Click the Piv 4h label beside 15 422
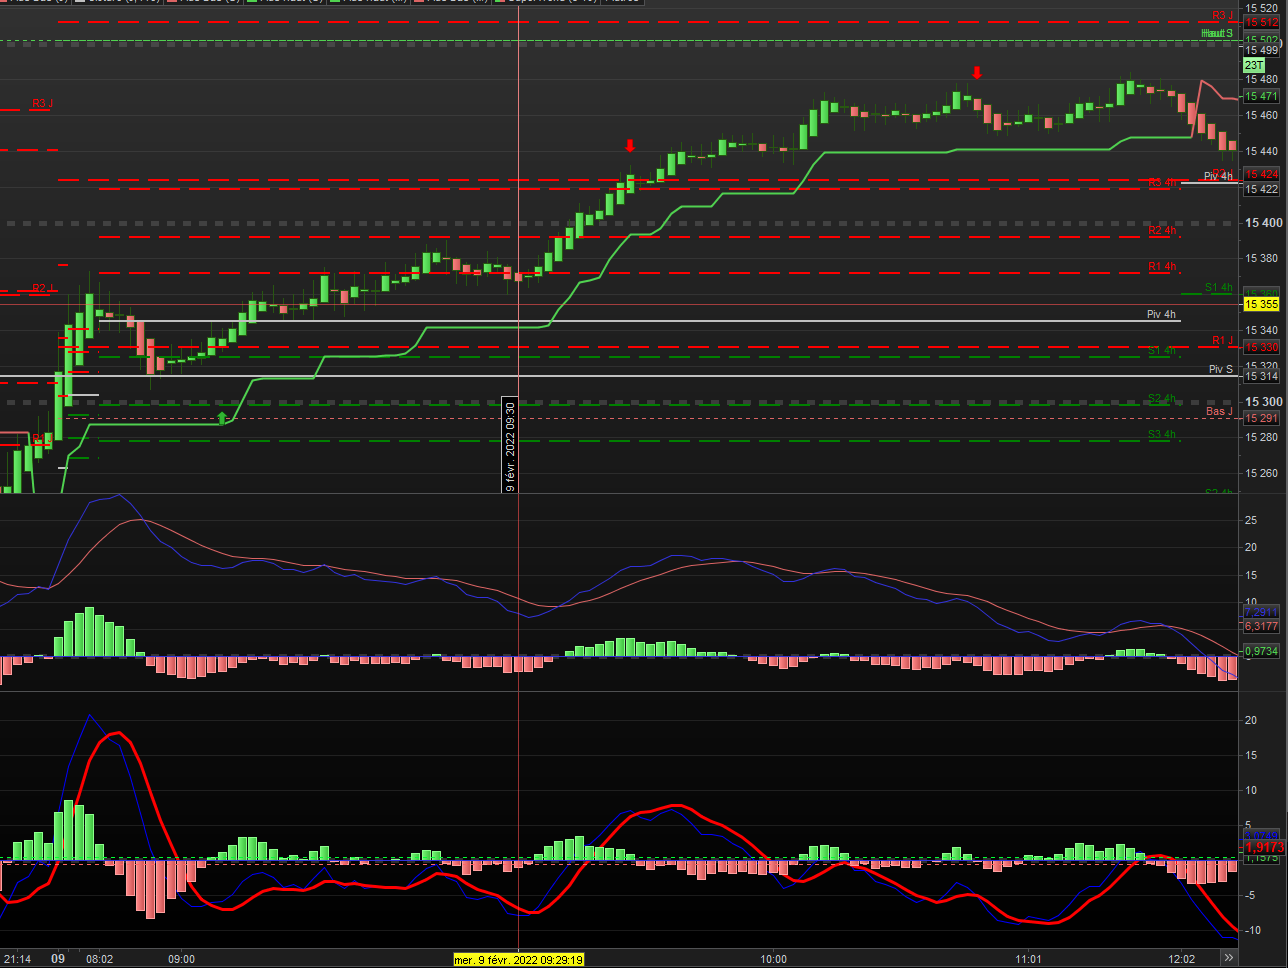The width and height of the screenshot is (1288, 968). tap(1218, 177)
